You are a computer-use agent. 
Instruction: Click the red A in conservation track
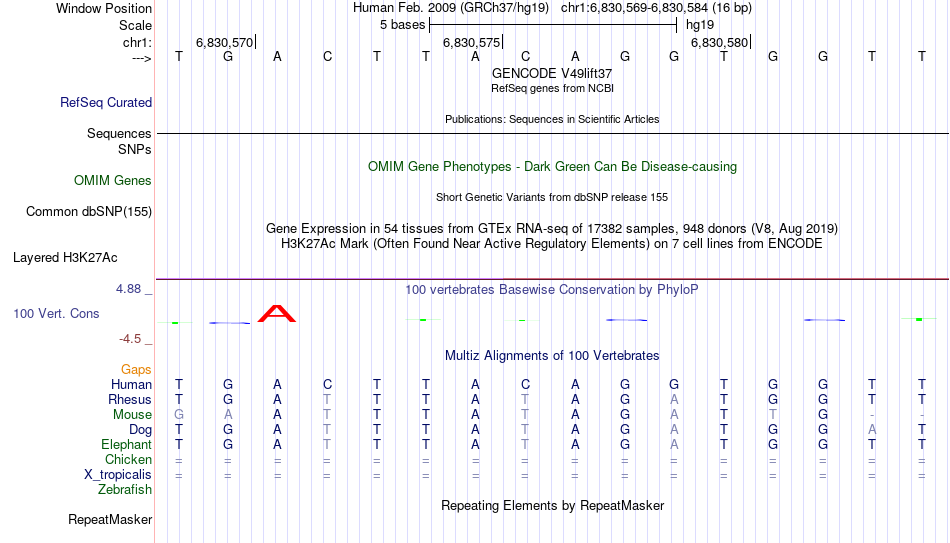(x=277, y=313)
